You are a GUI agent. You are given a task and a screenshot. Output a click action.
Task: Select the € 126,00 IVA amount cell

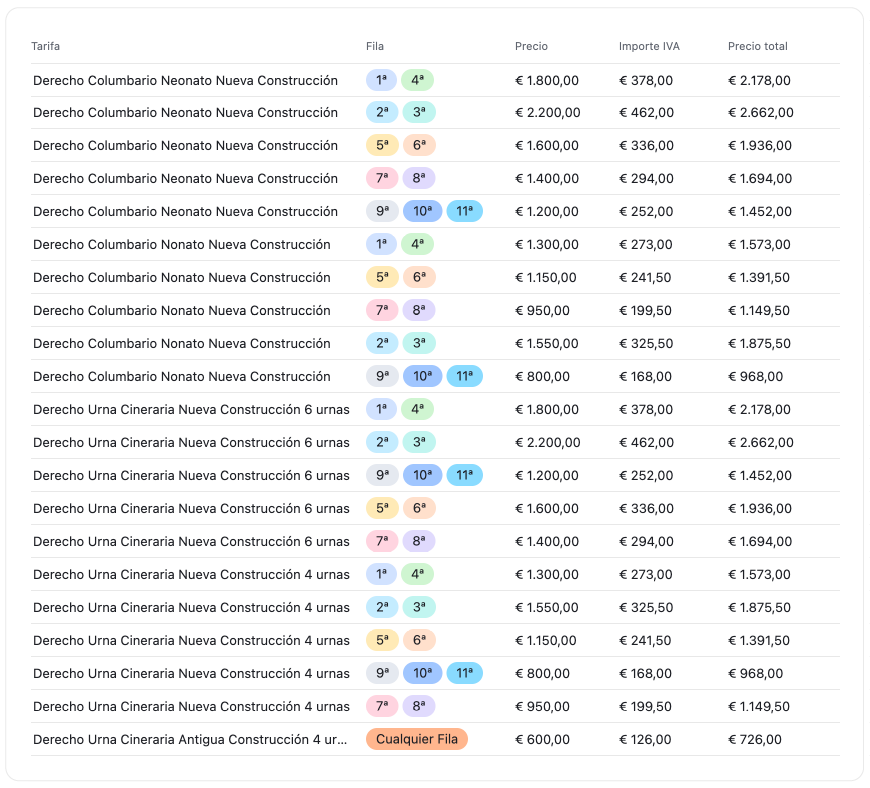pos(645,739)
